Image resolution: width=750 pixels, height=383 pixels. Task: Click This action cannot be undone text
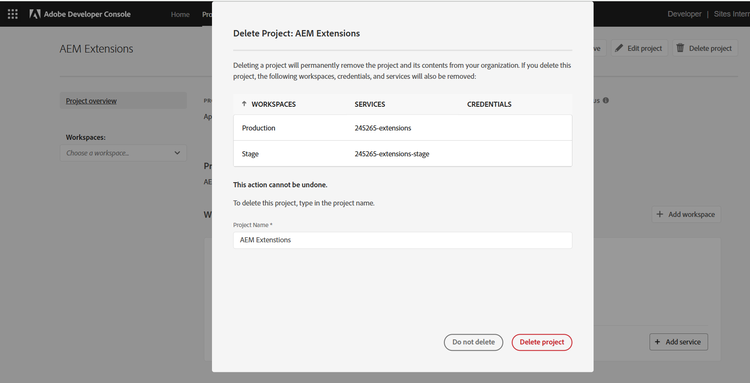click(280, 185)
